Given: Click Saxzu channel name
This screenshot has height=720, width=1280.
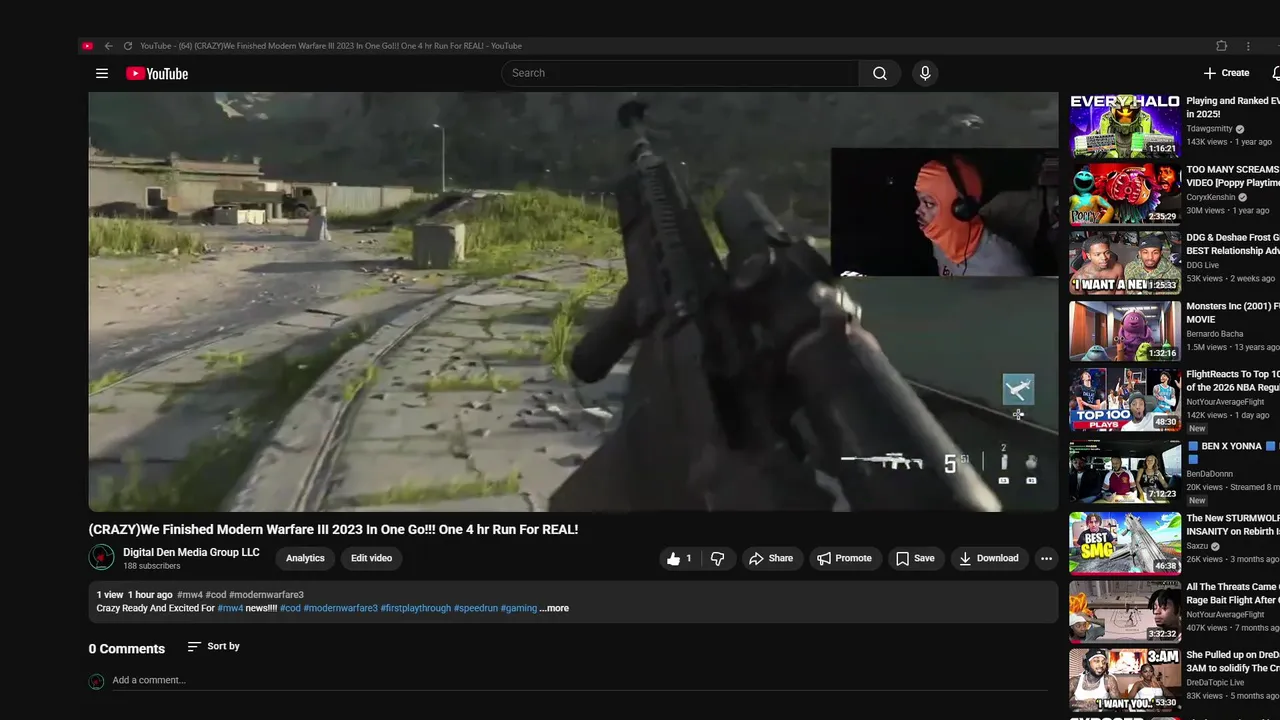Looking at the screenshot, I should click(x=1198, y=547).
